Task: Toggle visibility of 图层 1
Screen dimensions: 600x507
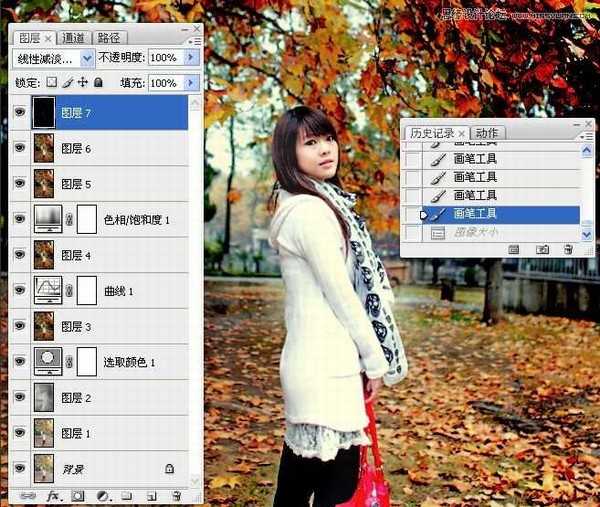Action: point(20,432)
